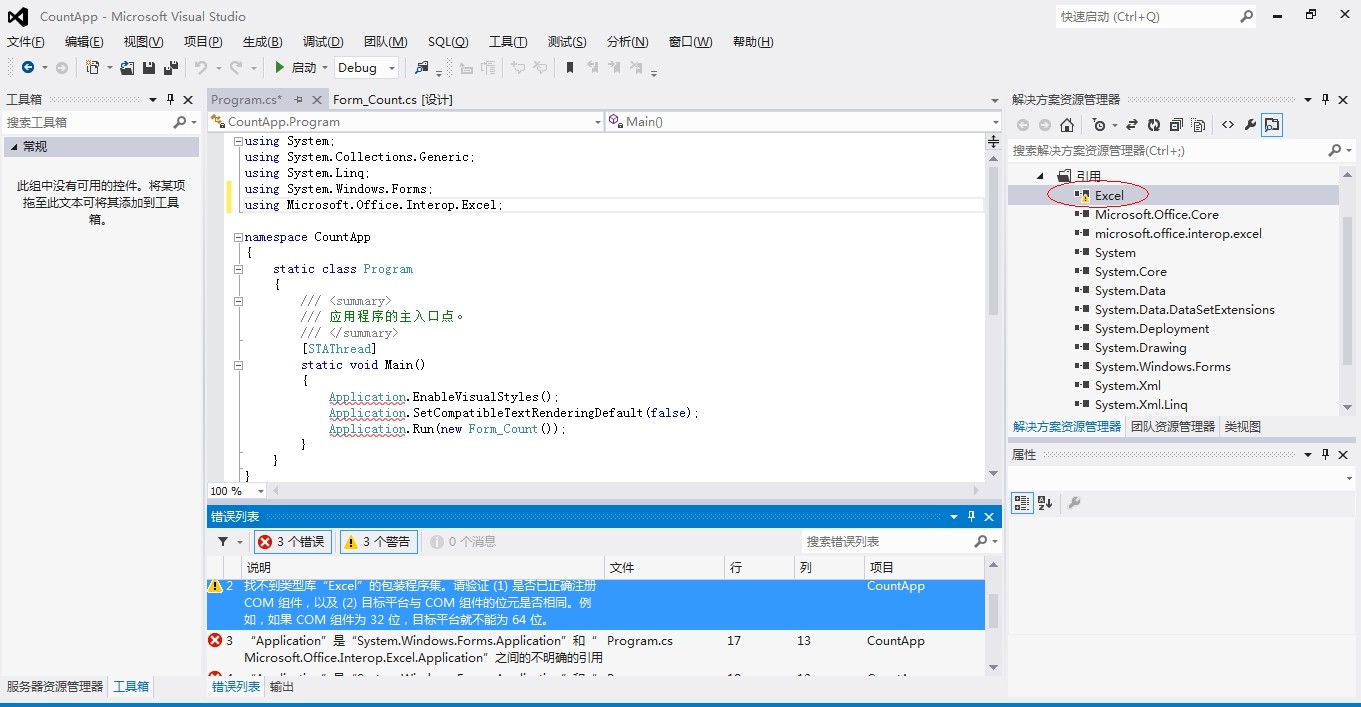1361x707 pixels.
Task: Save the current file with single-disk icon
Action: click(149, 67)
